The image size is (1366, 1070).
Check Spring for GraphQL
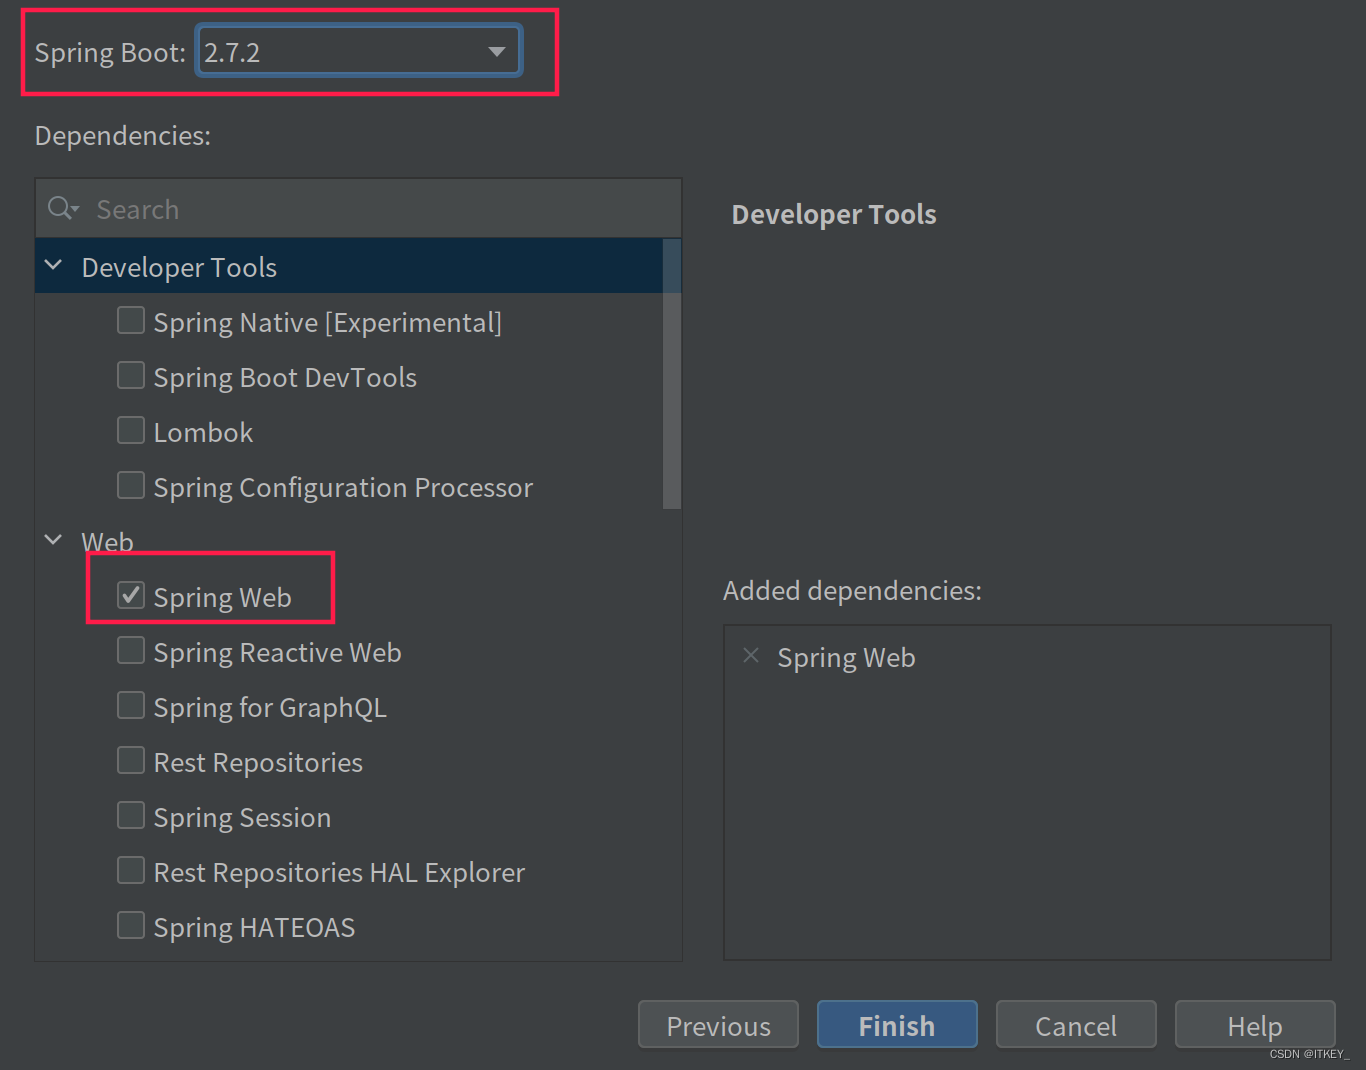pos(131,706)
